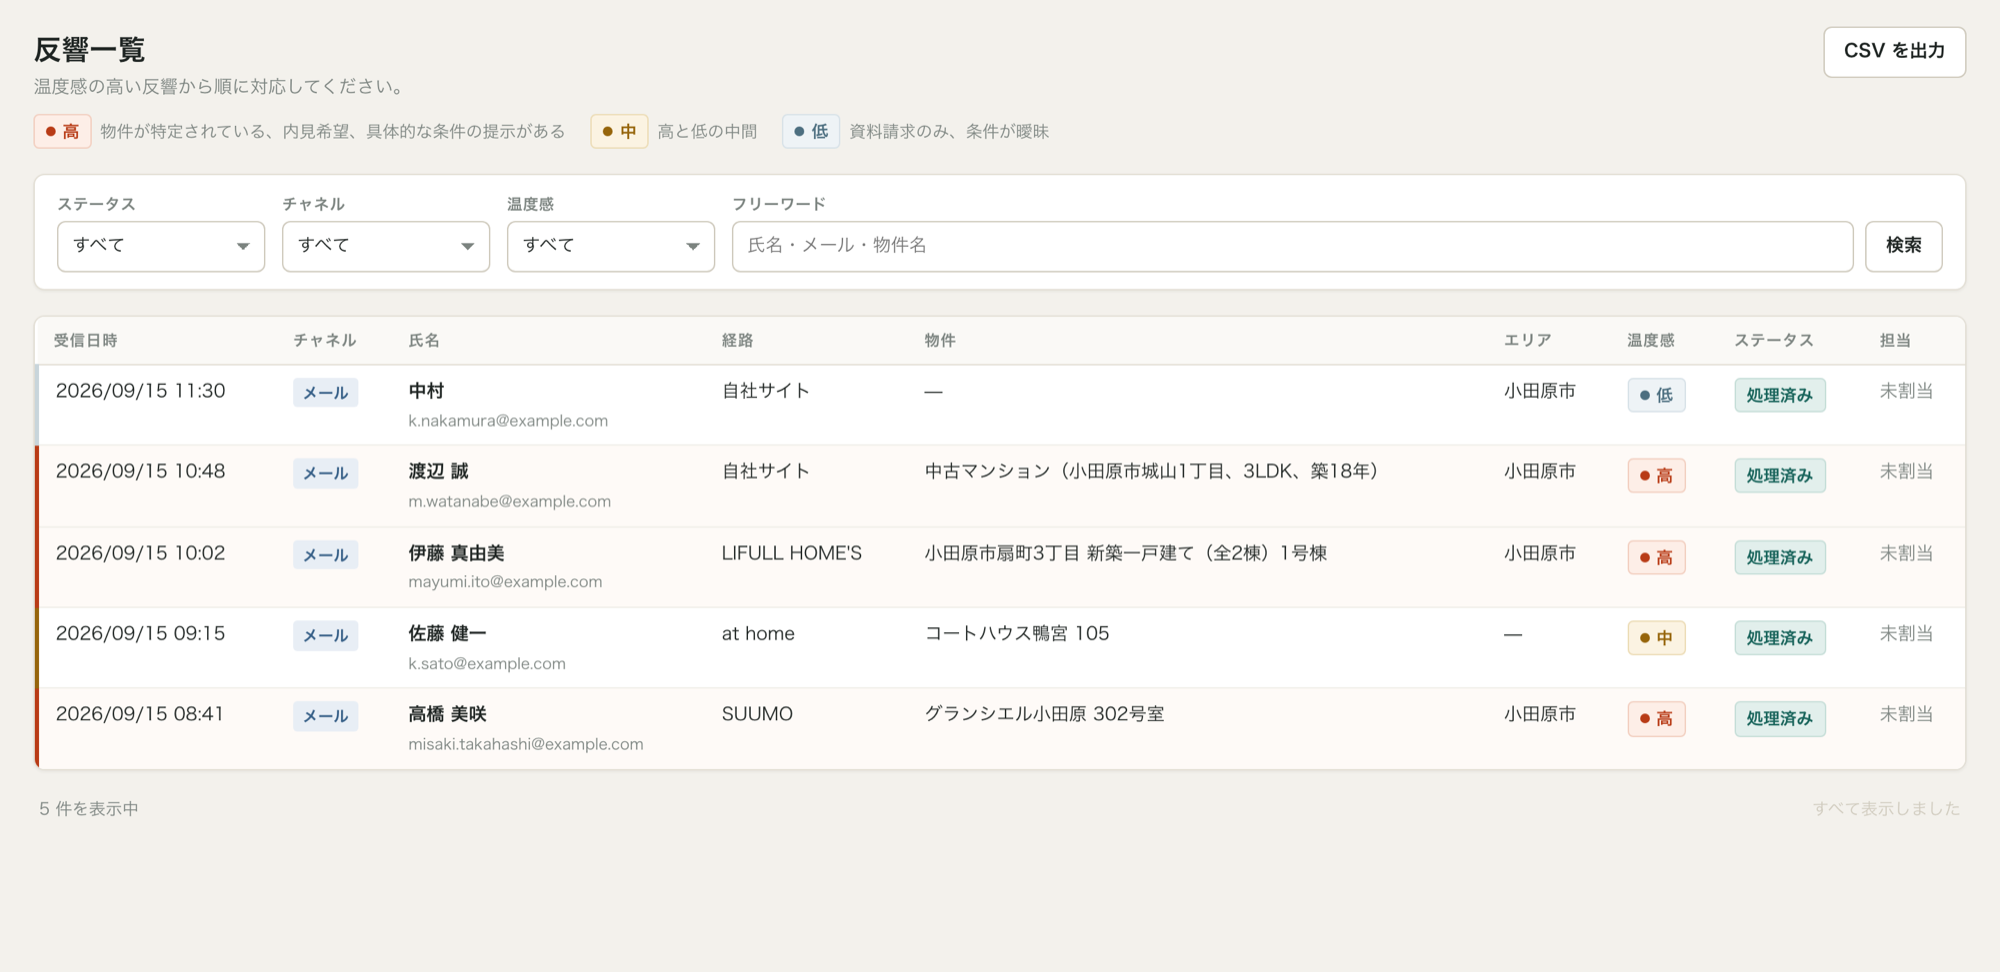Click 処理済み status in 渡辺 誠's row
This screenshot has height=972, width=2000.
click(x=1780, y=476)
